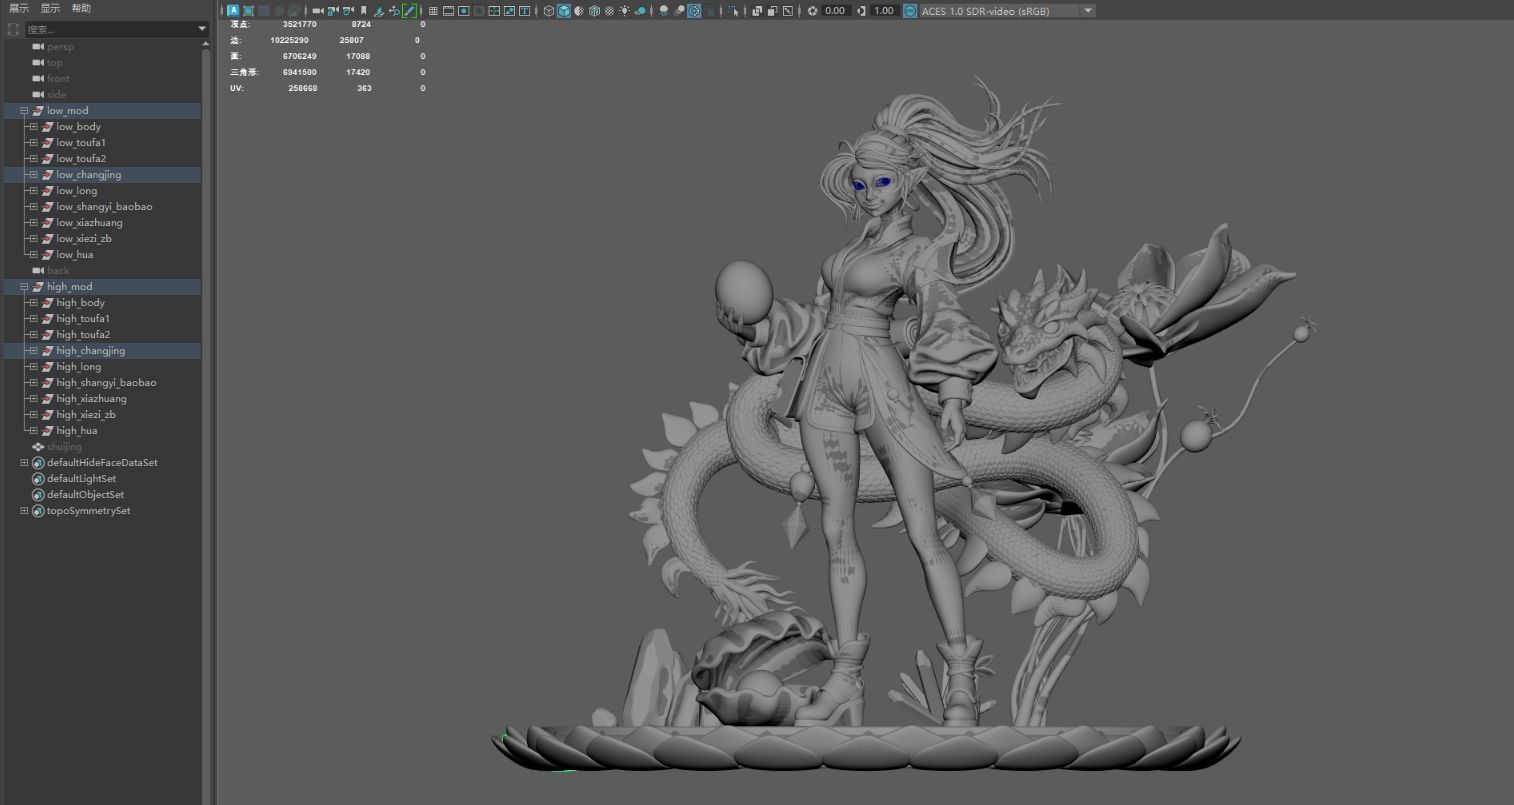Toggle the resolution gate icon

463,11
